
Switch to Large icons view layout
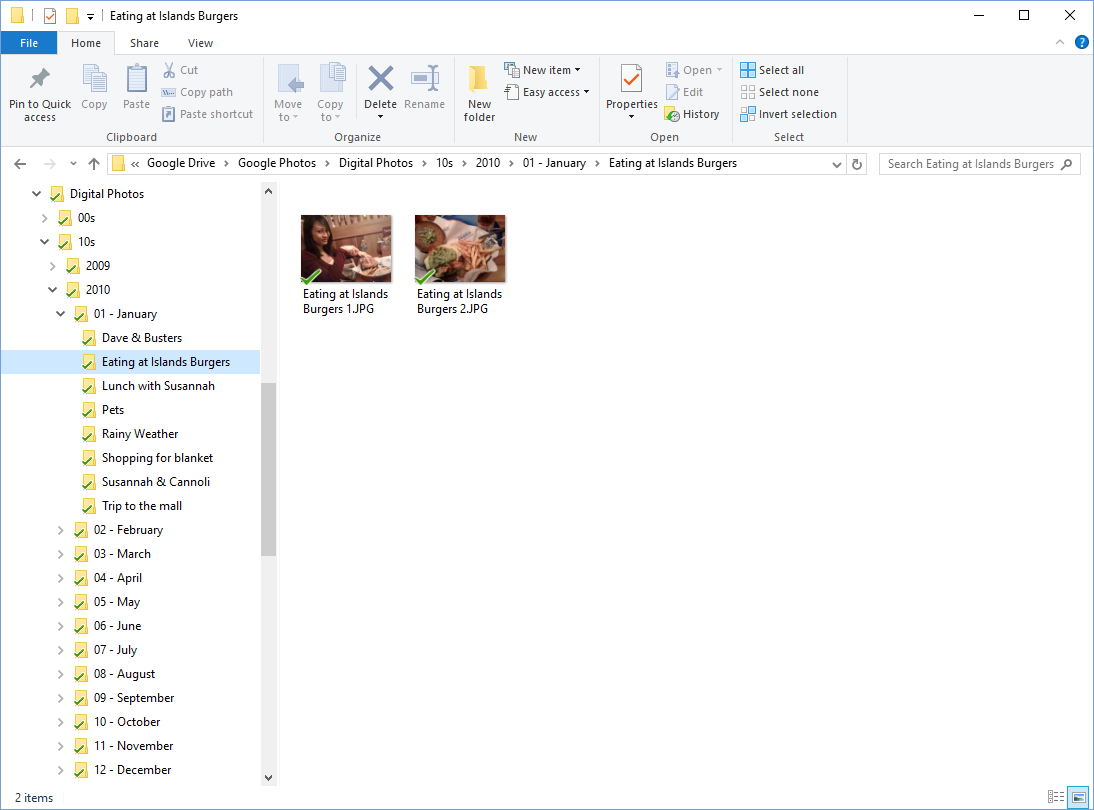click(x=1079, y=797)
